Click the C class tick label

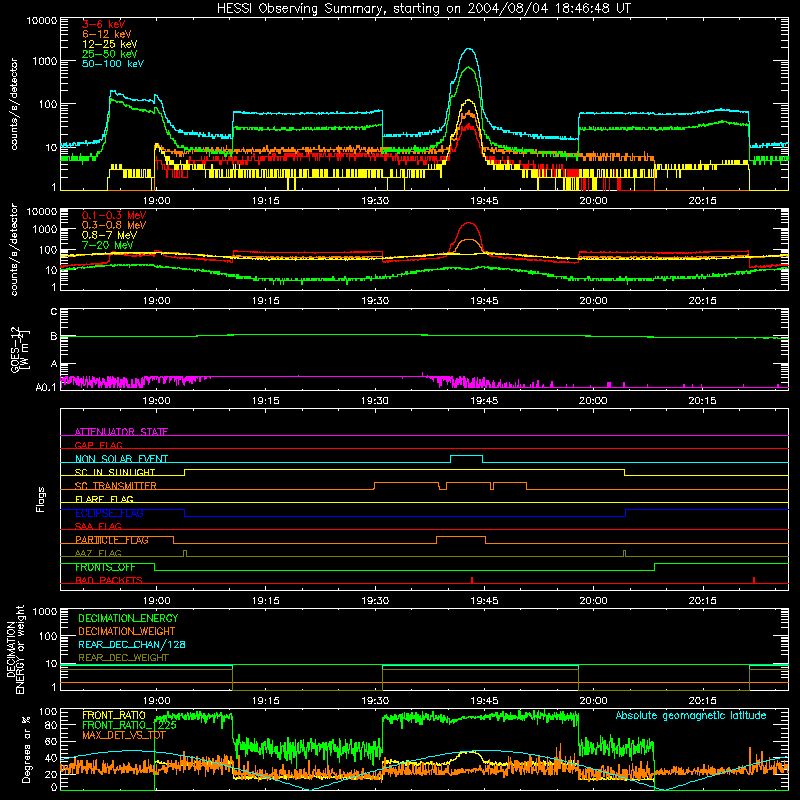tap(54, 311)
